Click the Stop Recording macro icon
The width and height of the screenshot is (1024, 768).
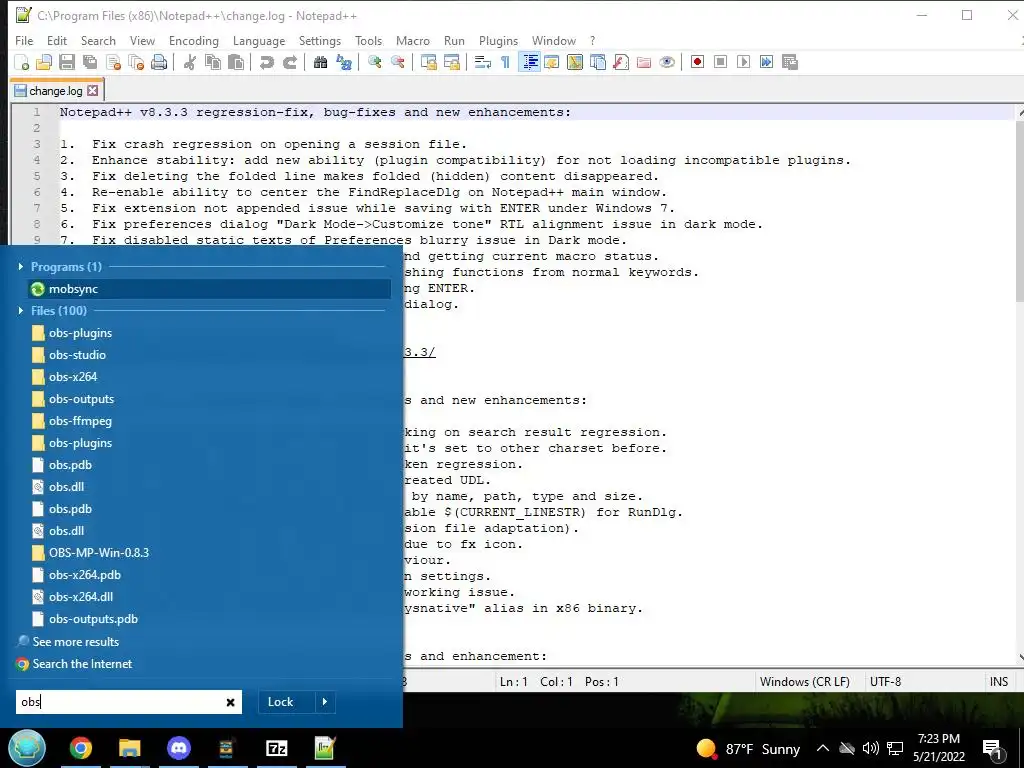(720, 62)
